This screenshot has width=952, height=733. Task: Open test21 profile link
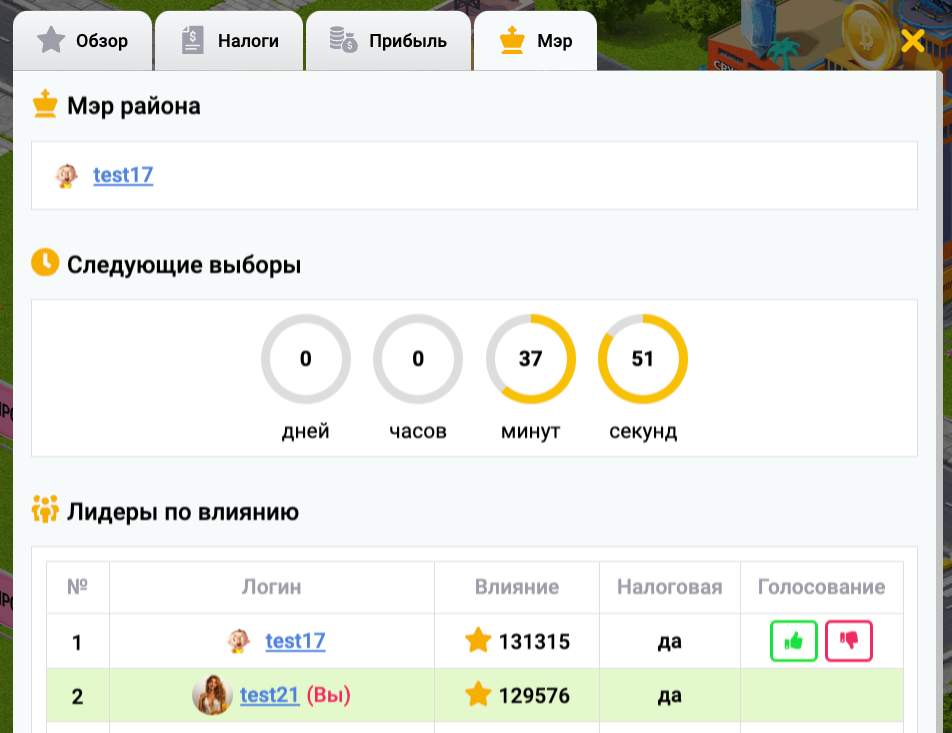point(269,695)
